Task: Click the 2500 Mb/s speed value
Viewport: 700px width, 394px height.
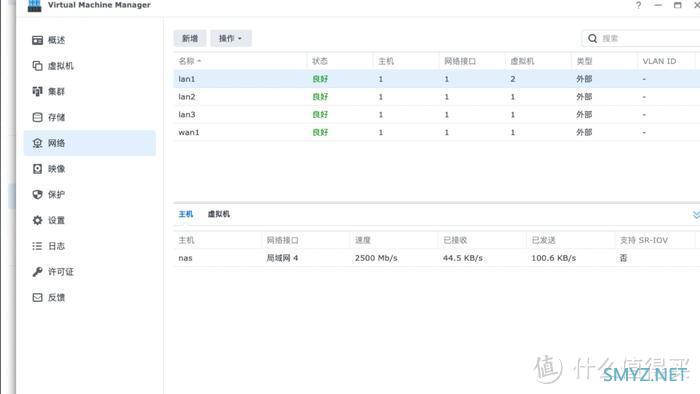Action: pos(376,258)
